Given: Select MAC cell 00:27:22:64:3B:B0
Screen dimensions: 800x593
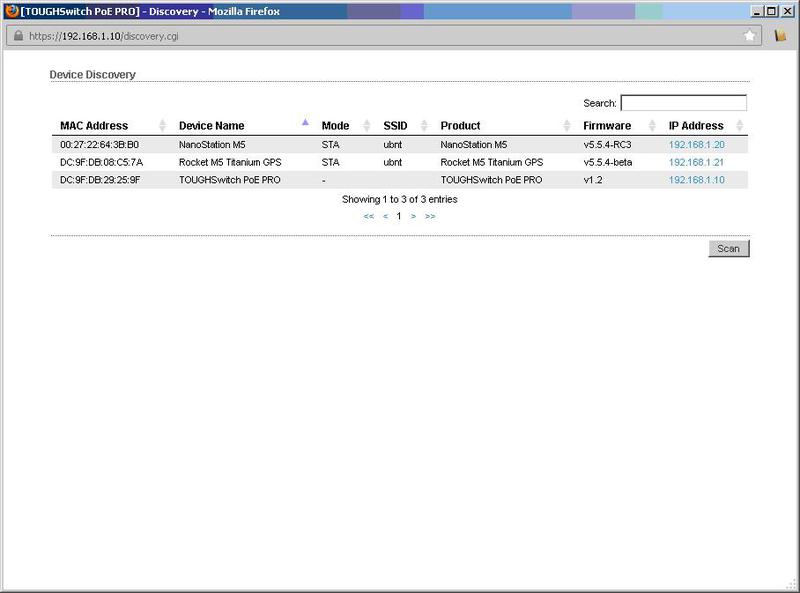Looking at the screenshot, I should pos(99,144).
